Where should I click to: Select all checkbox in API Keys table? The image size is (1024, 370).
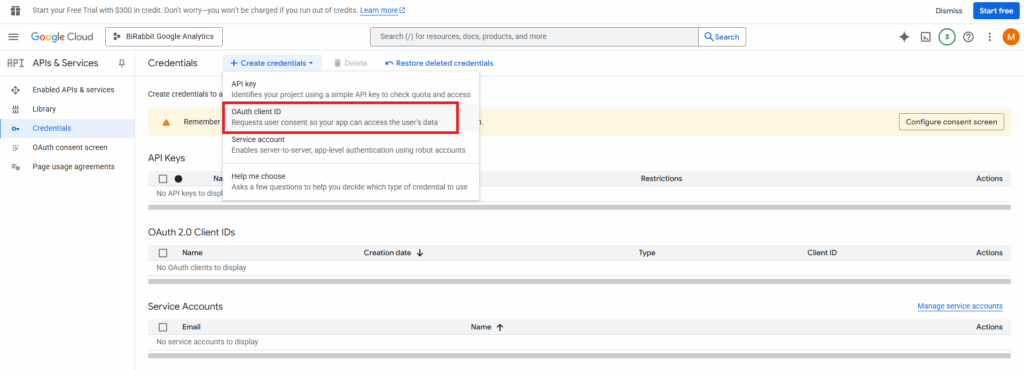(163, 178)
